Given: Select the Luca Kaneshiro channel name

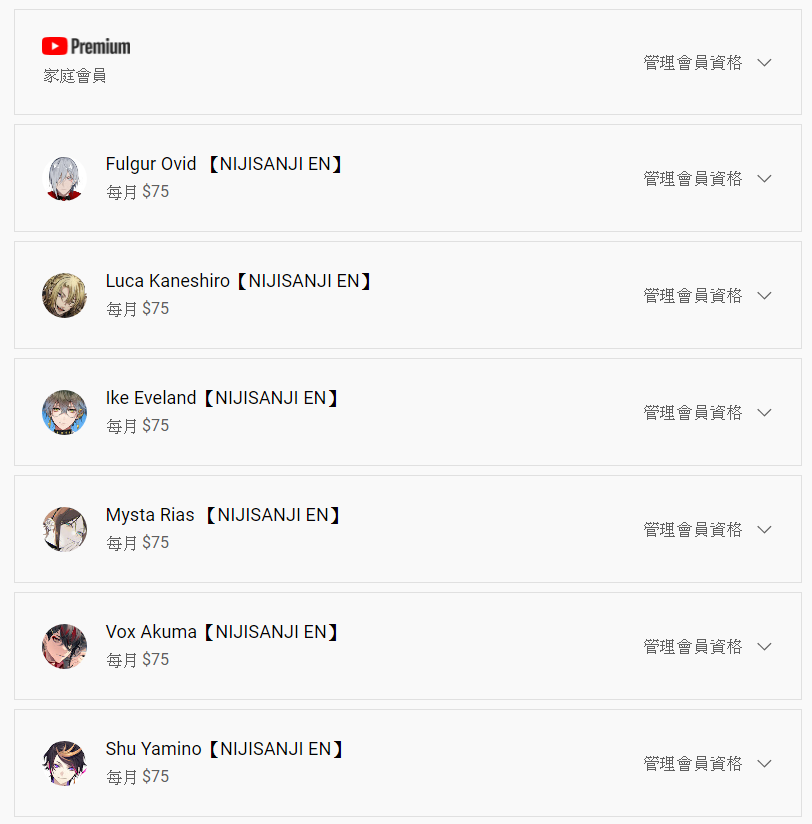Looking at the screenshot, I should [x=238, y=281].
